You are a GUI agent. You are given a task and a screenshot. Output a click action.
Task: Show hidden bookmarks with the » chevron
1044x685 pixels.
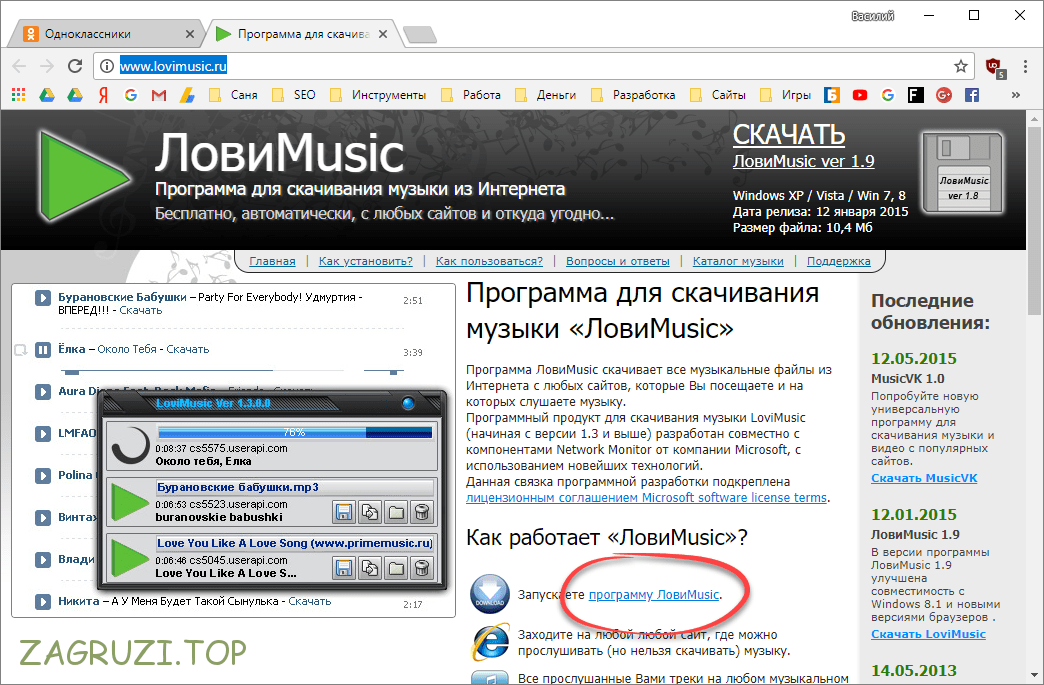point(1015,95)
